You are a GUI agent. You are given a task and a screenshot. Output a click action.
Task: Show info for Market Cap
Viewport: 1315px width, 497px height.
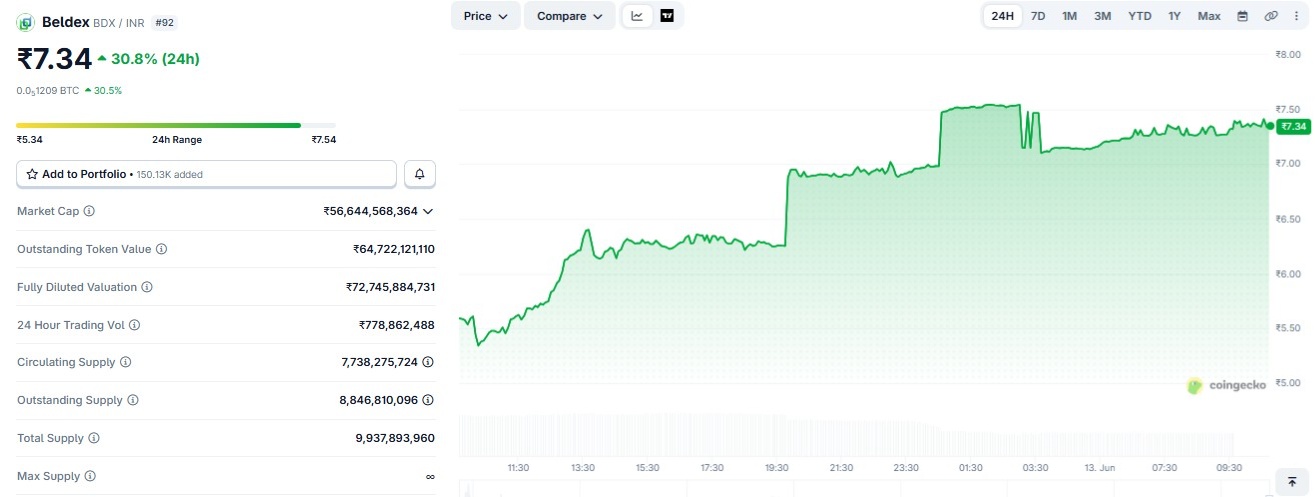coord(89,211)
